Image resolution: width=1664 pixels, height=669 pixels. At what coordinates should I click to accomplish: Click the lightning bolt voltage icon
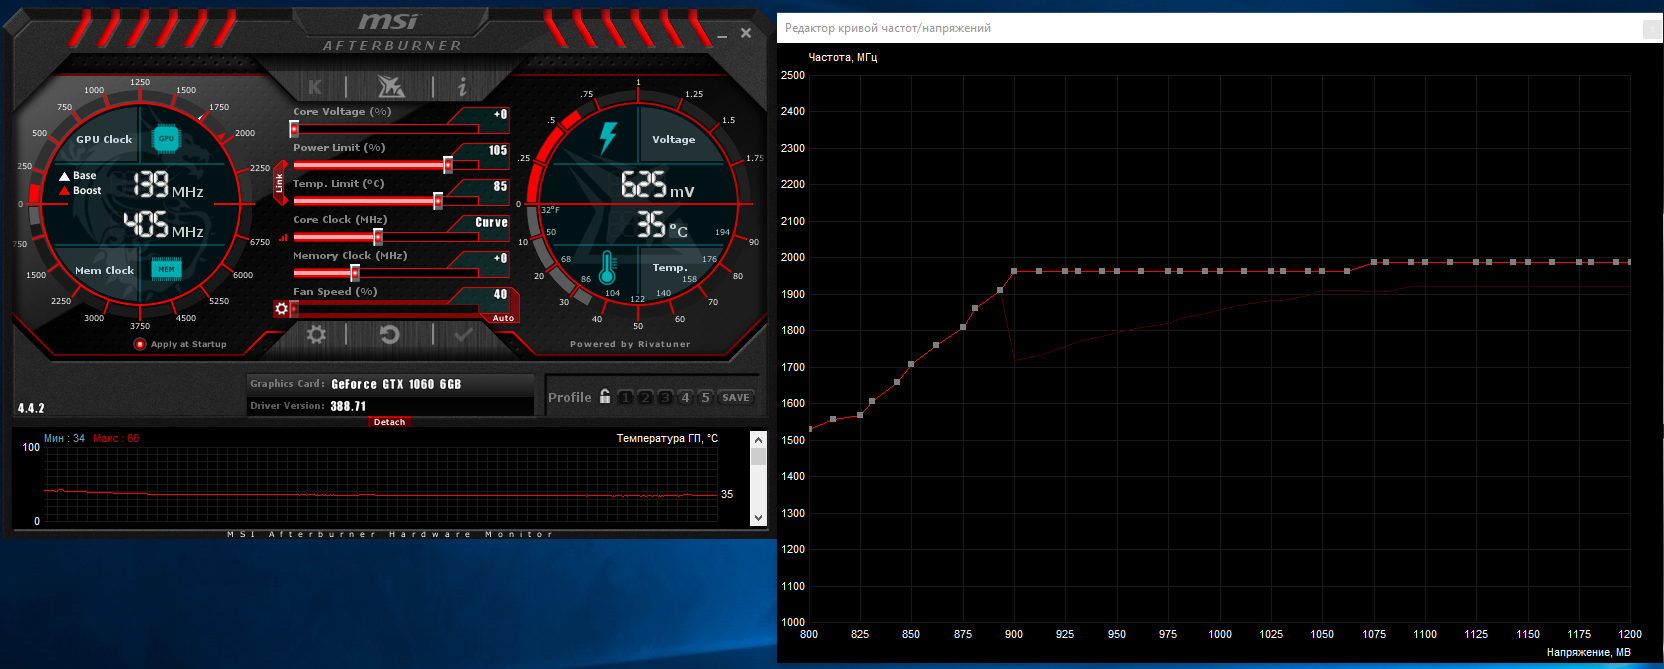point(608,138)
